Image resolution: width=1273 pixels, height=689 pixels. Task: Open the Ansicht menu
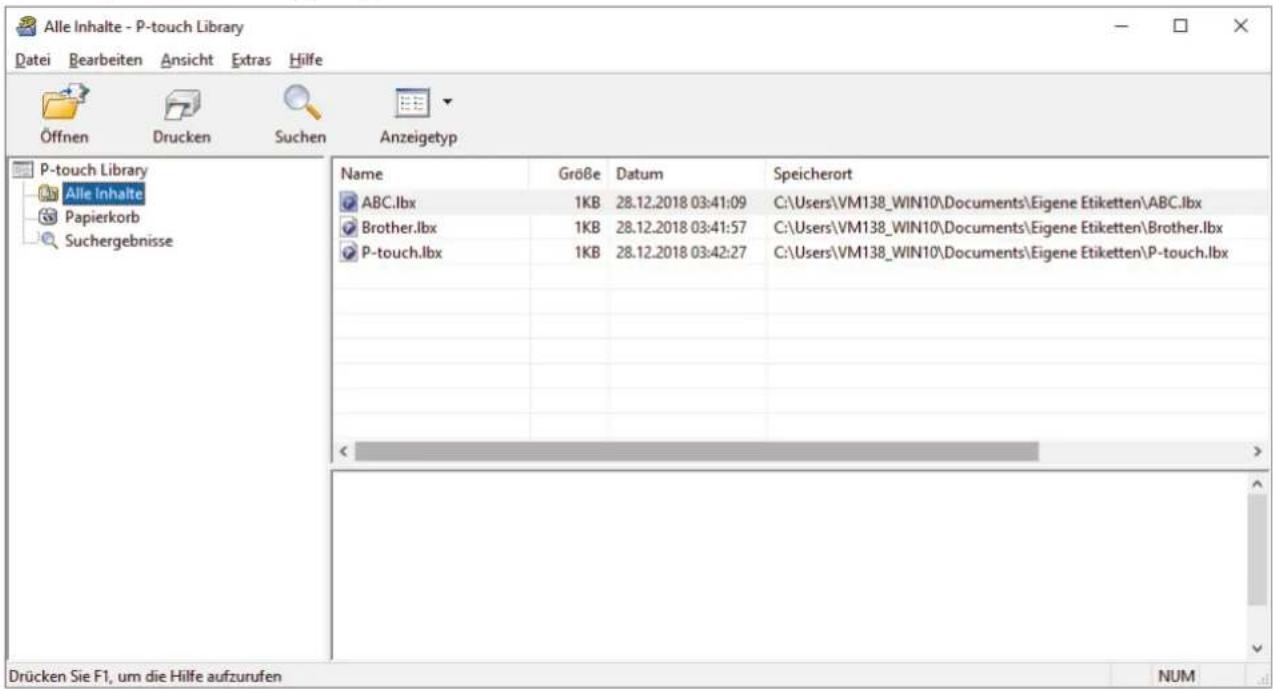[186, 60]
